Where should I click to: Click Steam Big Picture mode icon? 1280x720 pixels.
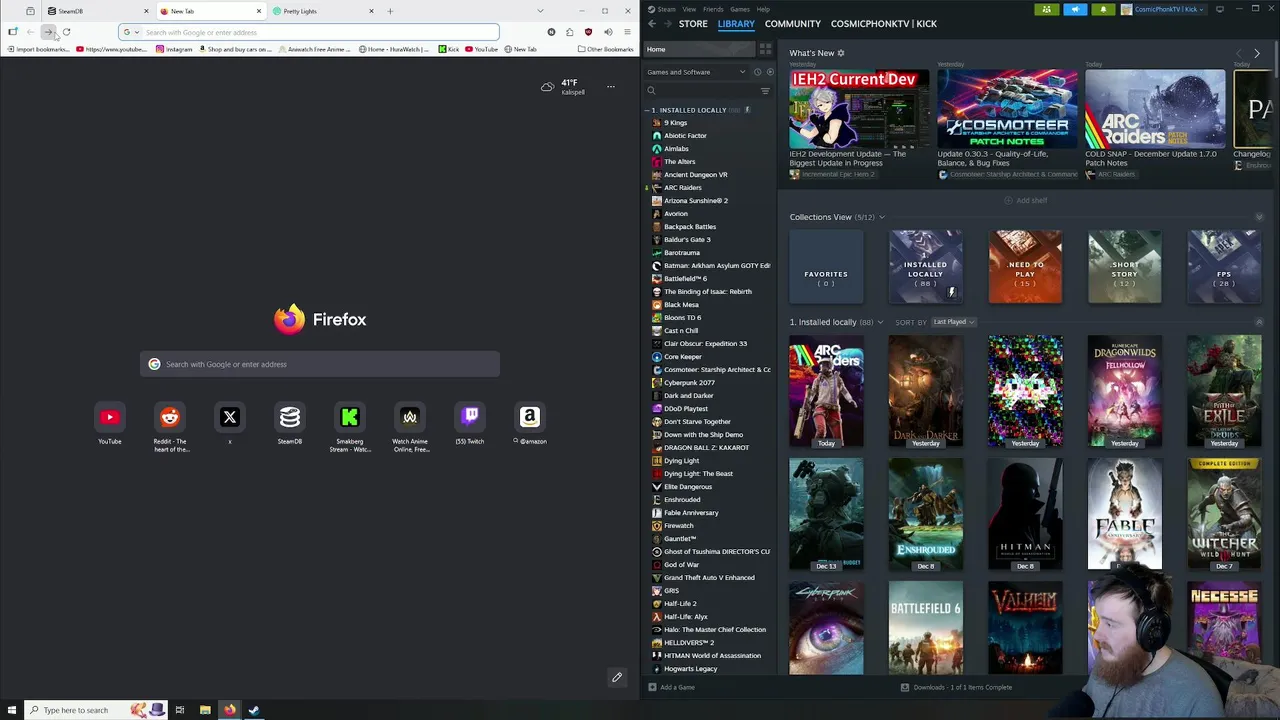(x=1219, y=9)
